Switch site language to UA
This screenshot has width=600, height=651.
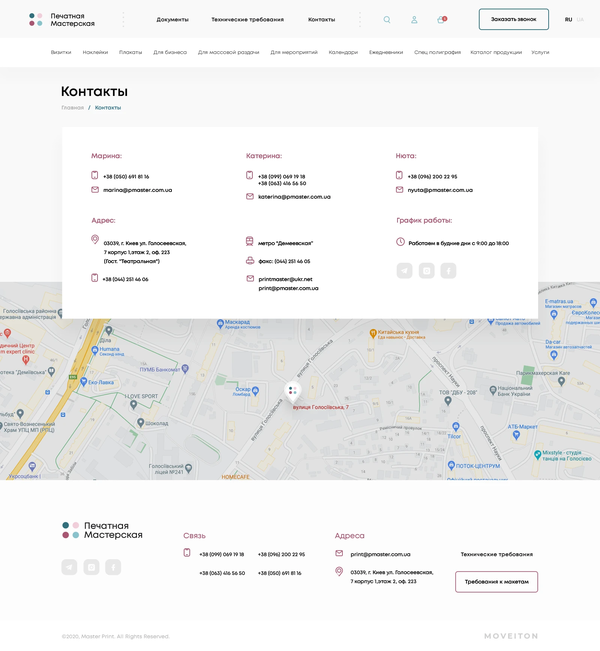580,19
